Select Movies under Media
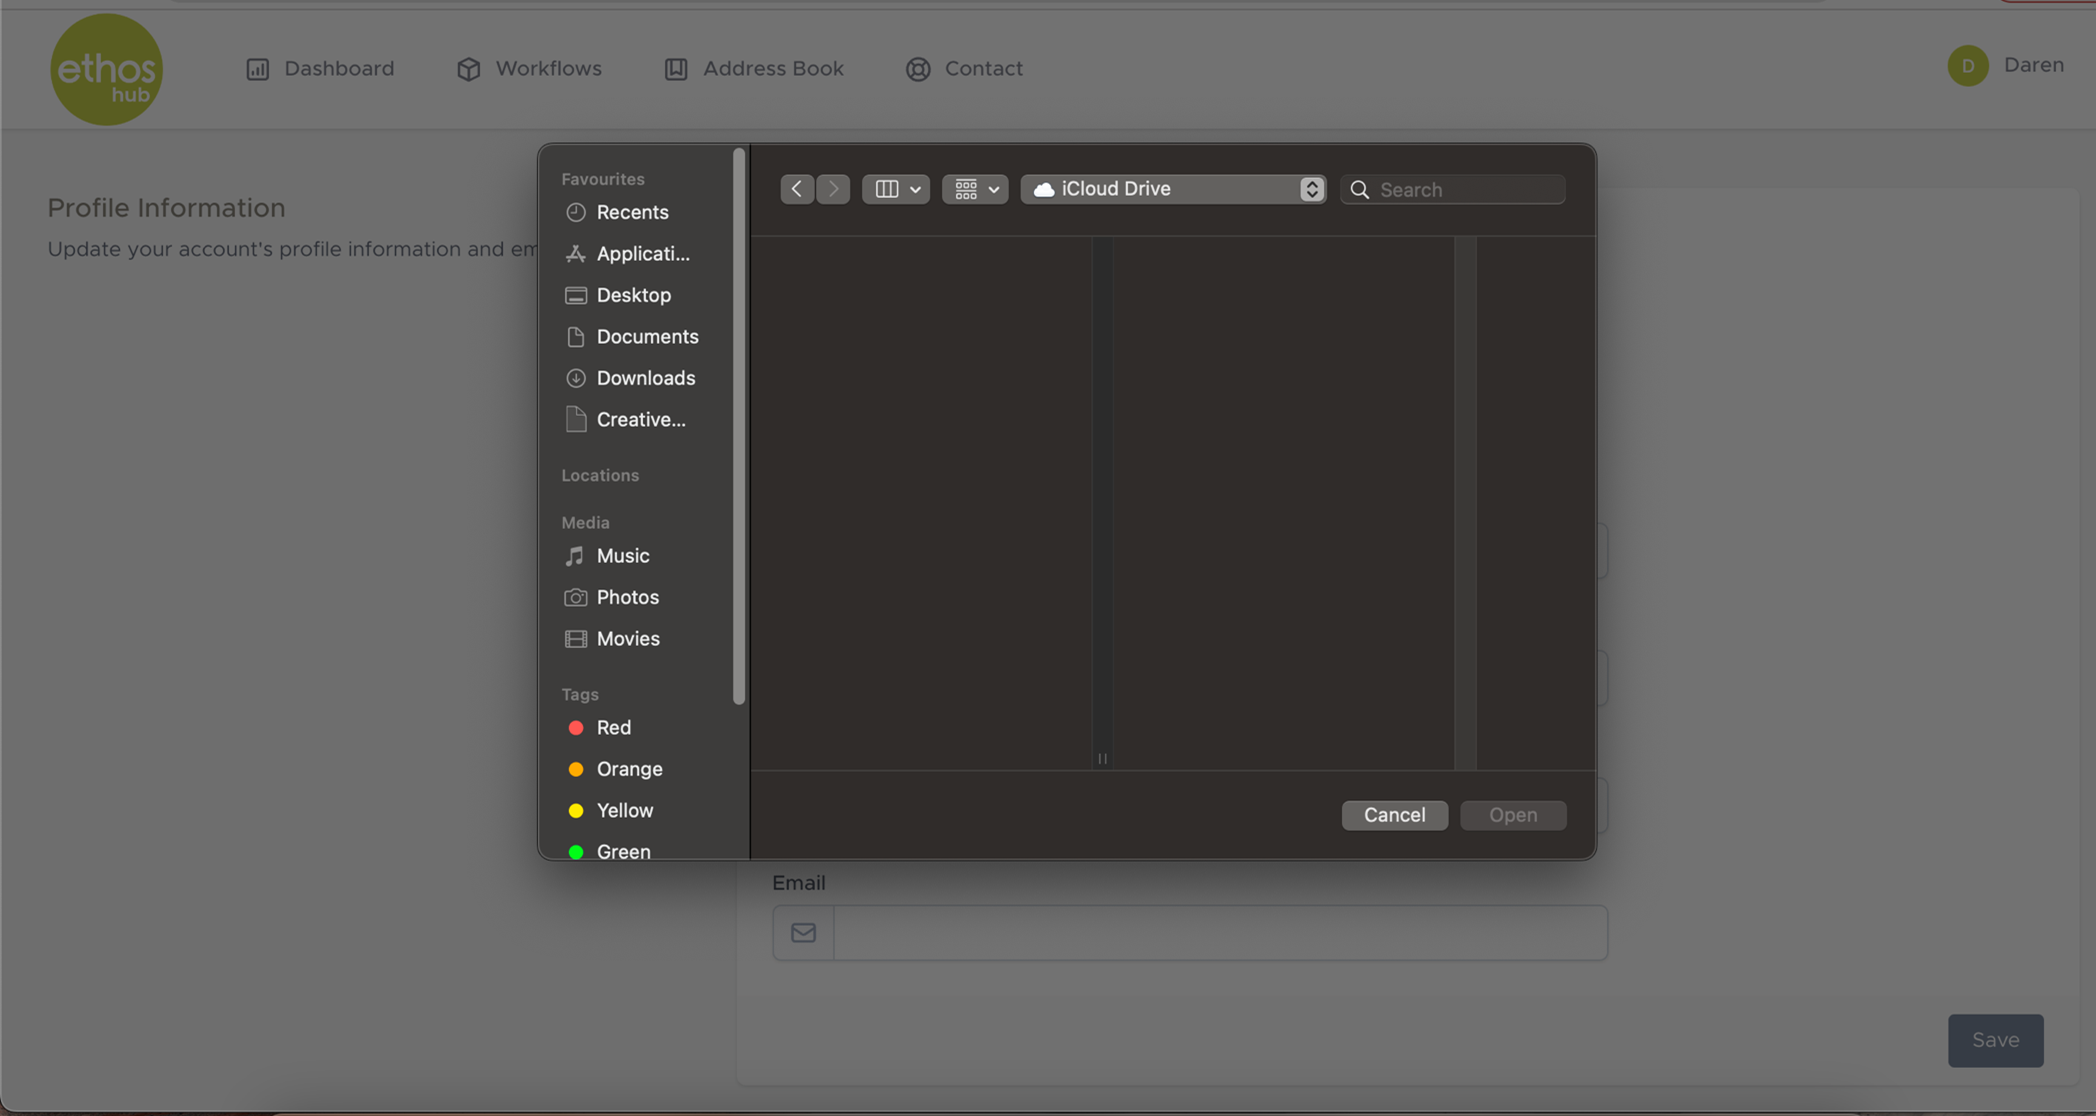 click(627, 639)
